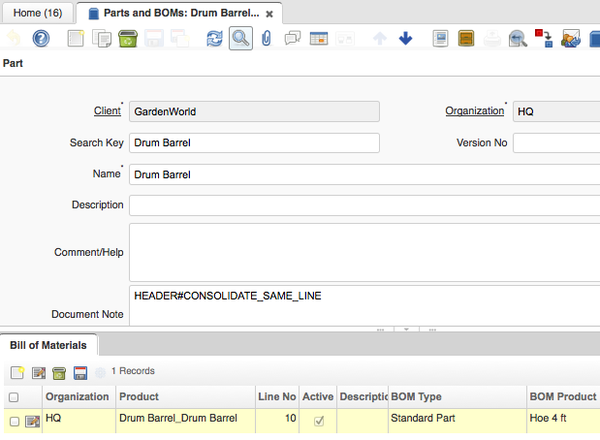Open the Organization dropdown showing HQ
This screenshot has height=440, width=600.
coord(555,112)
